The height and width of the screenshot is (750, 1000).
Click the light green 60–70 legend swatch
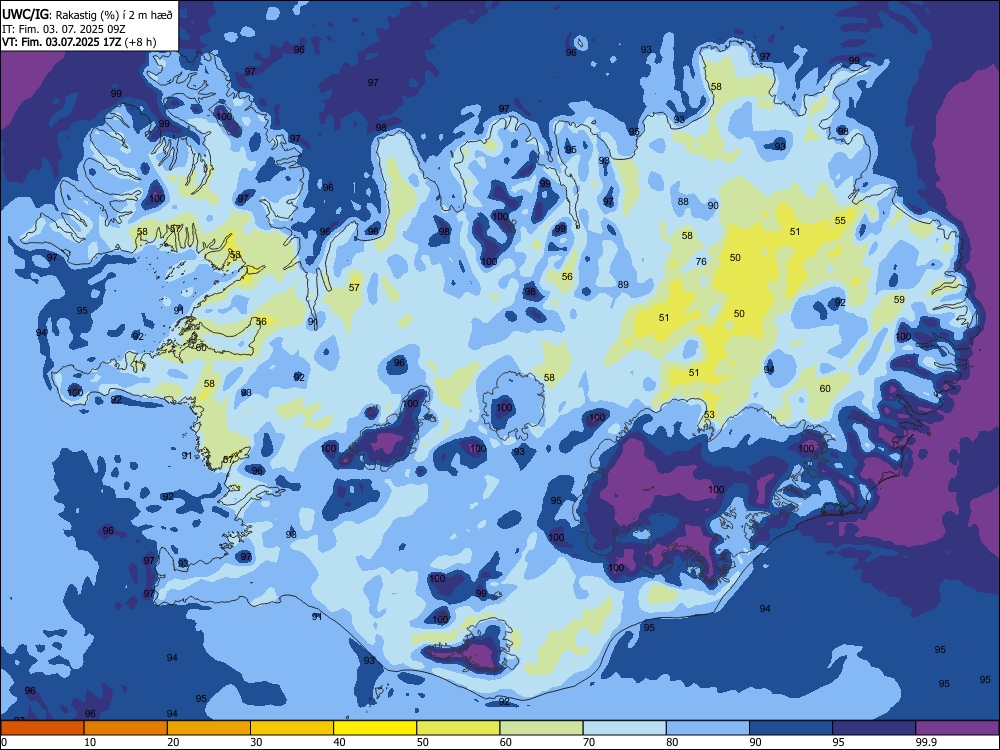pos(541,728)
